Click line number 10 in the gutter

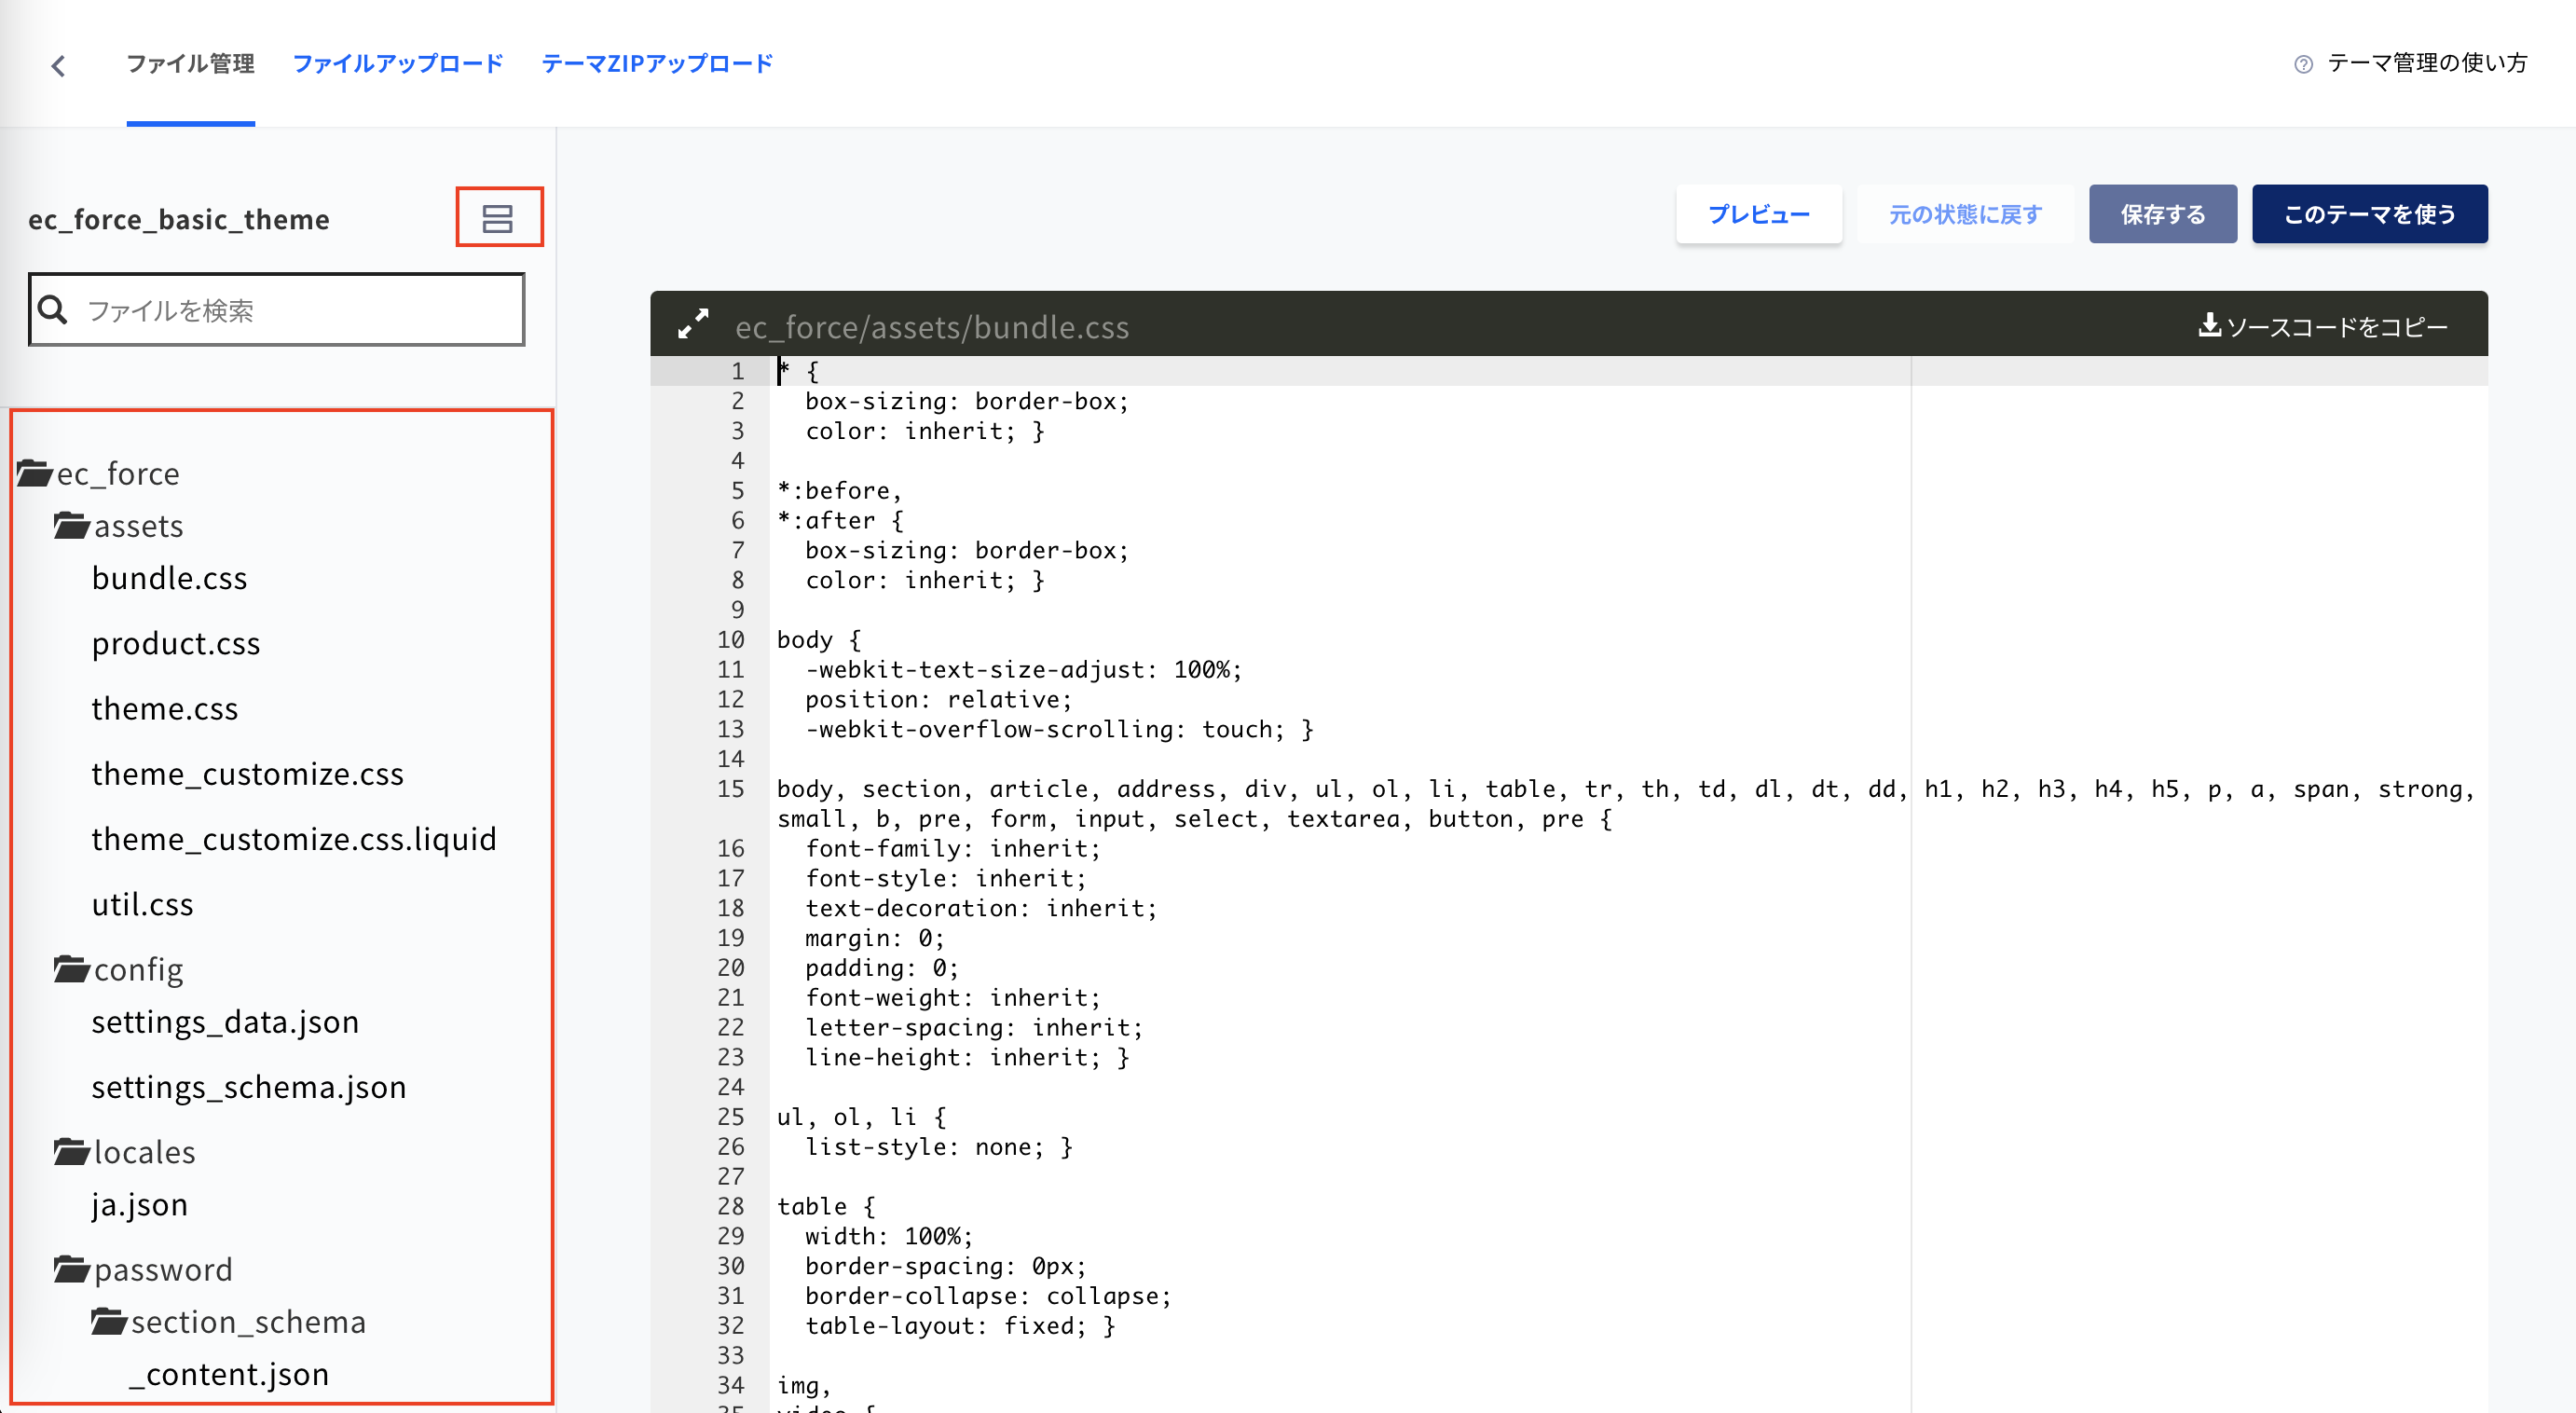tap(731, 639)
